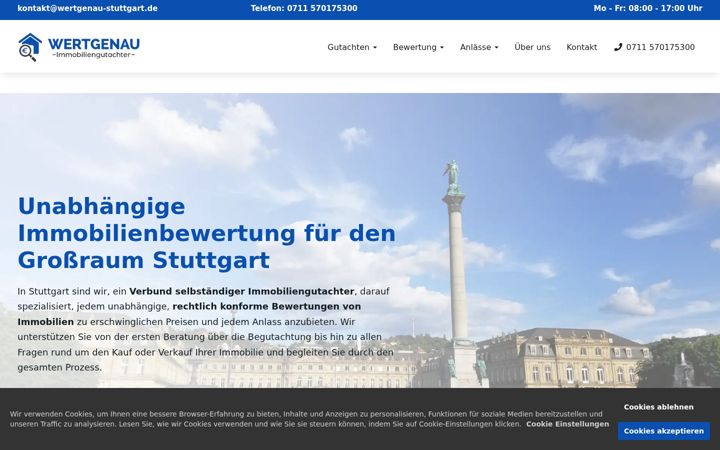Open the Über uns page

532,47
